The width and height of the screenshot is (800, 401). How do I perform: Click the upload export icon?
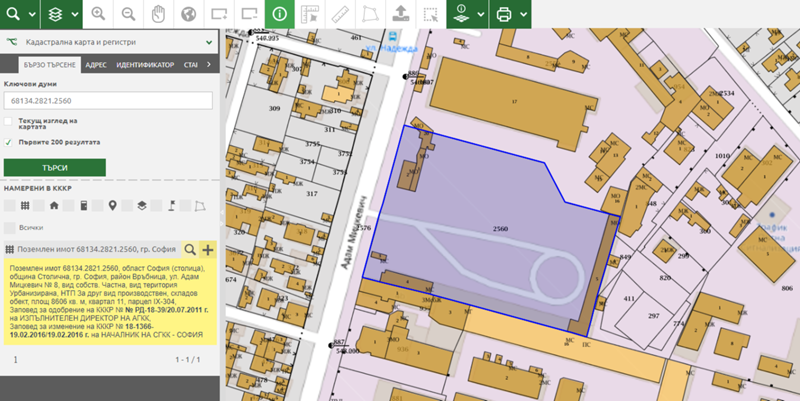pyautogui.click(x=400, y=14)
